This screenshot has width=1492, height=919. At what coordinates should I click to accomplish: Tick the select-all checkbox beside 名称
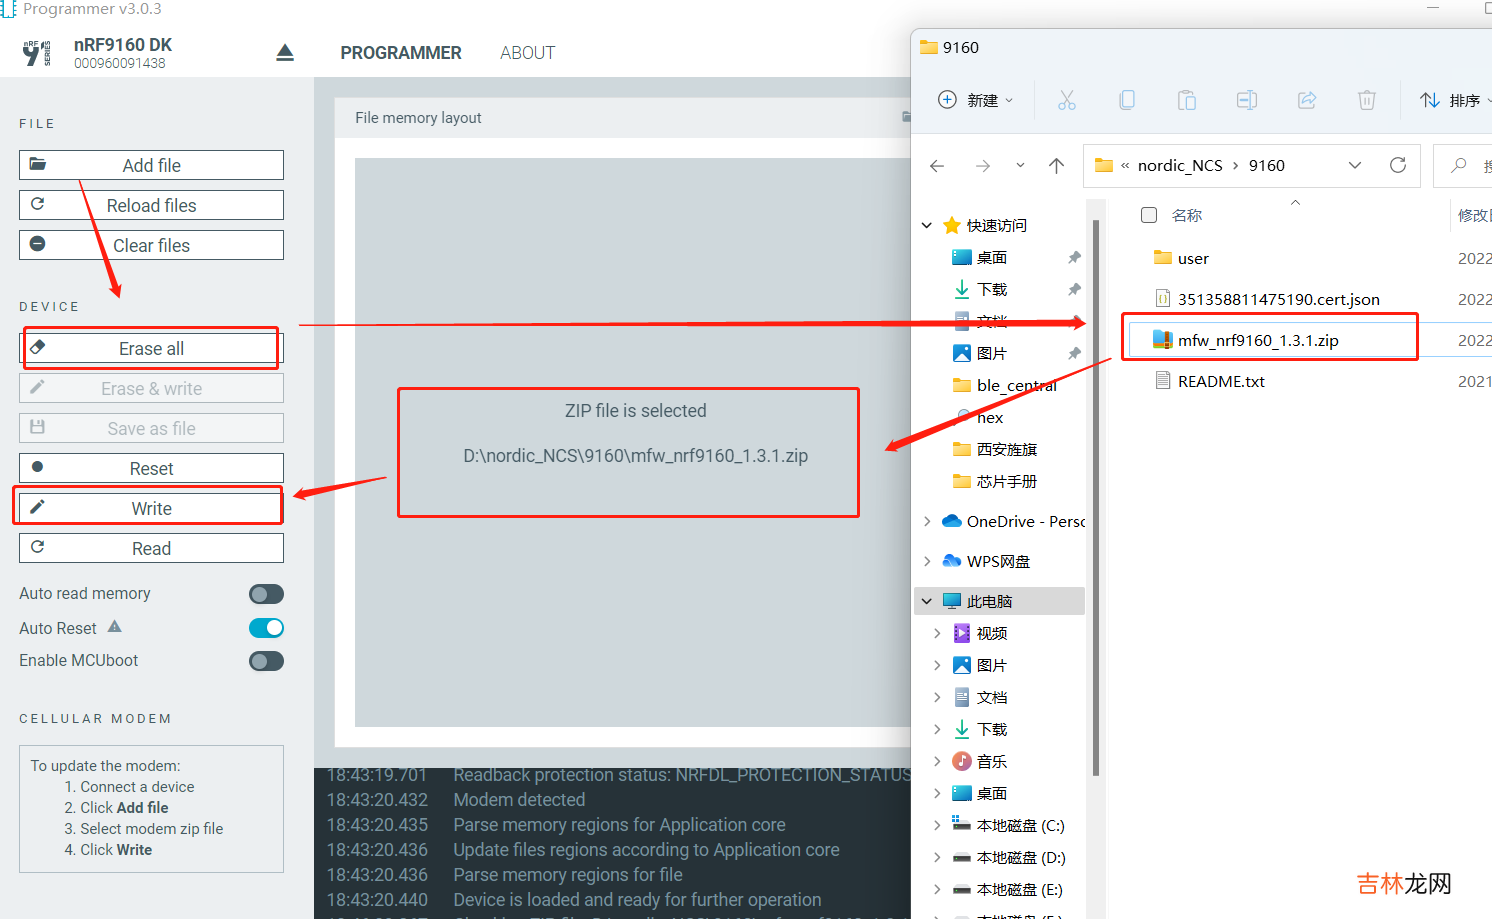coord(1149,215)
